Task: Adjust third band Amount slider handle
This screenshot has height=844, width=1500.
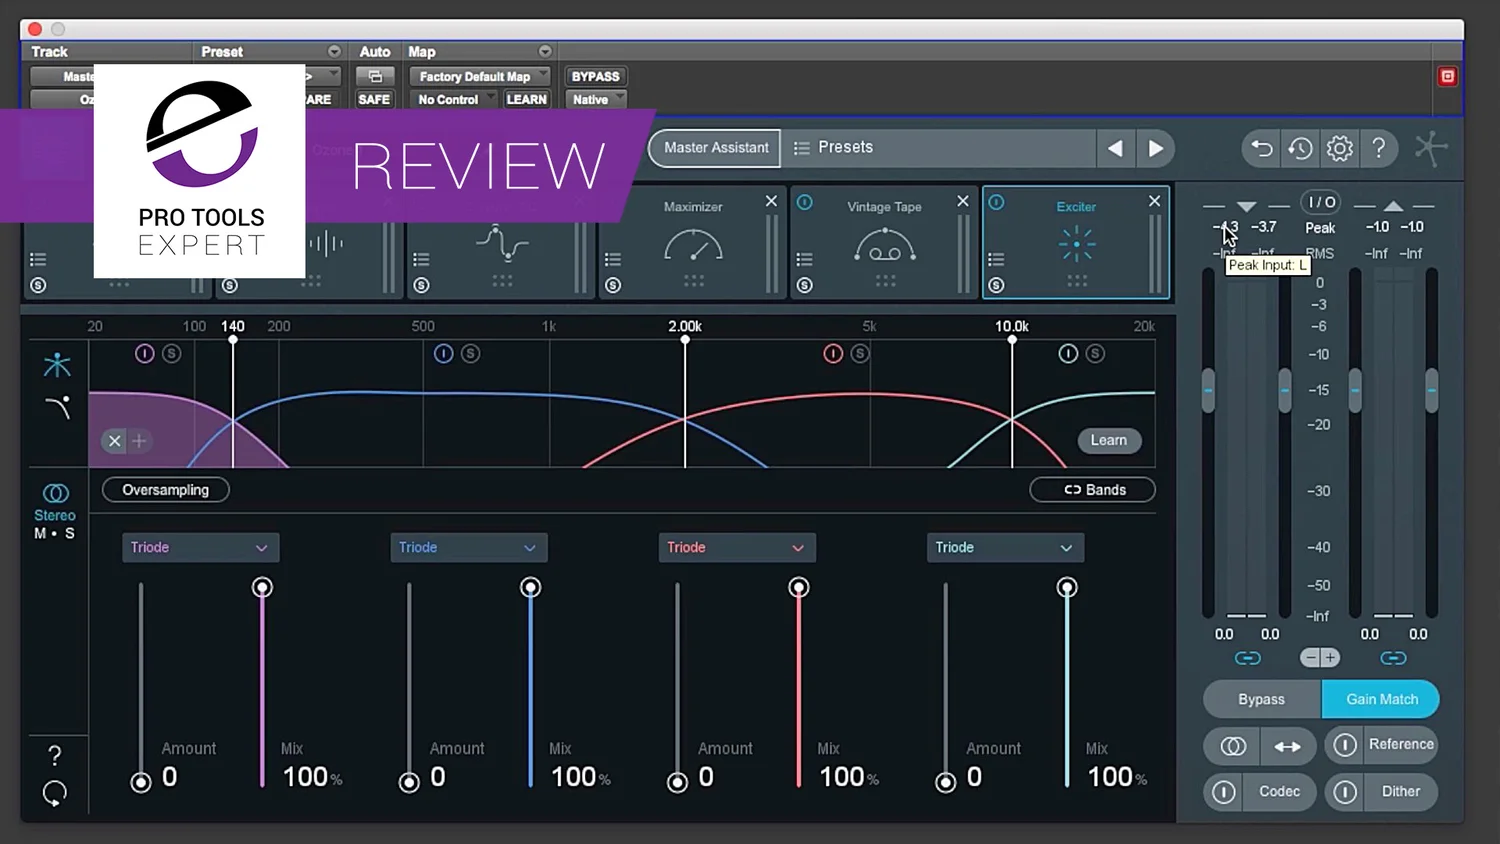Action: (x=677, y=782)
